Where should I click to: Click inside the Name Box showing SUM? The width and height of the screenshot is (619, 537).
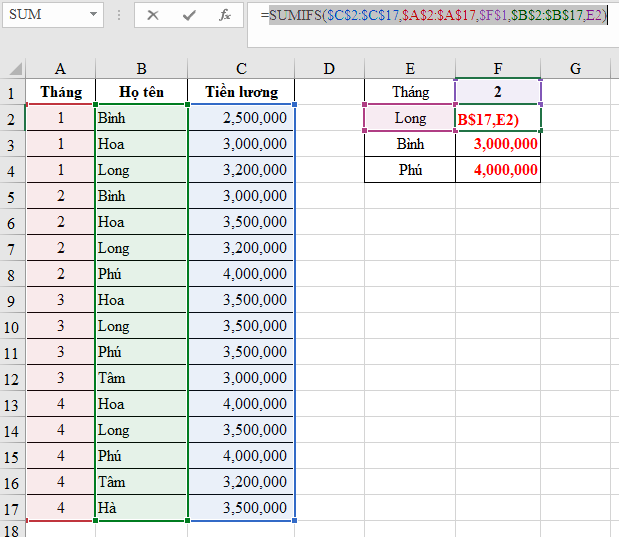click(42, 15)
